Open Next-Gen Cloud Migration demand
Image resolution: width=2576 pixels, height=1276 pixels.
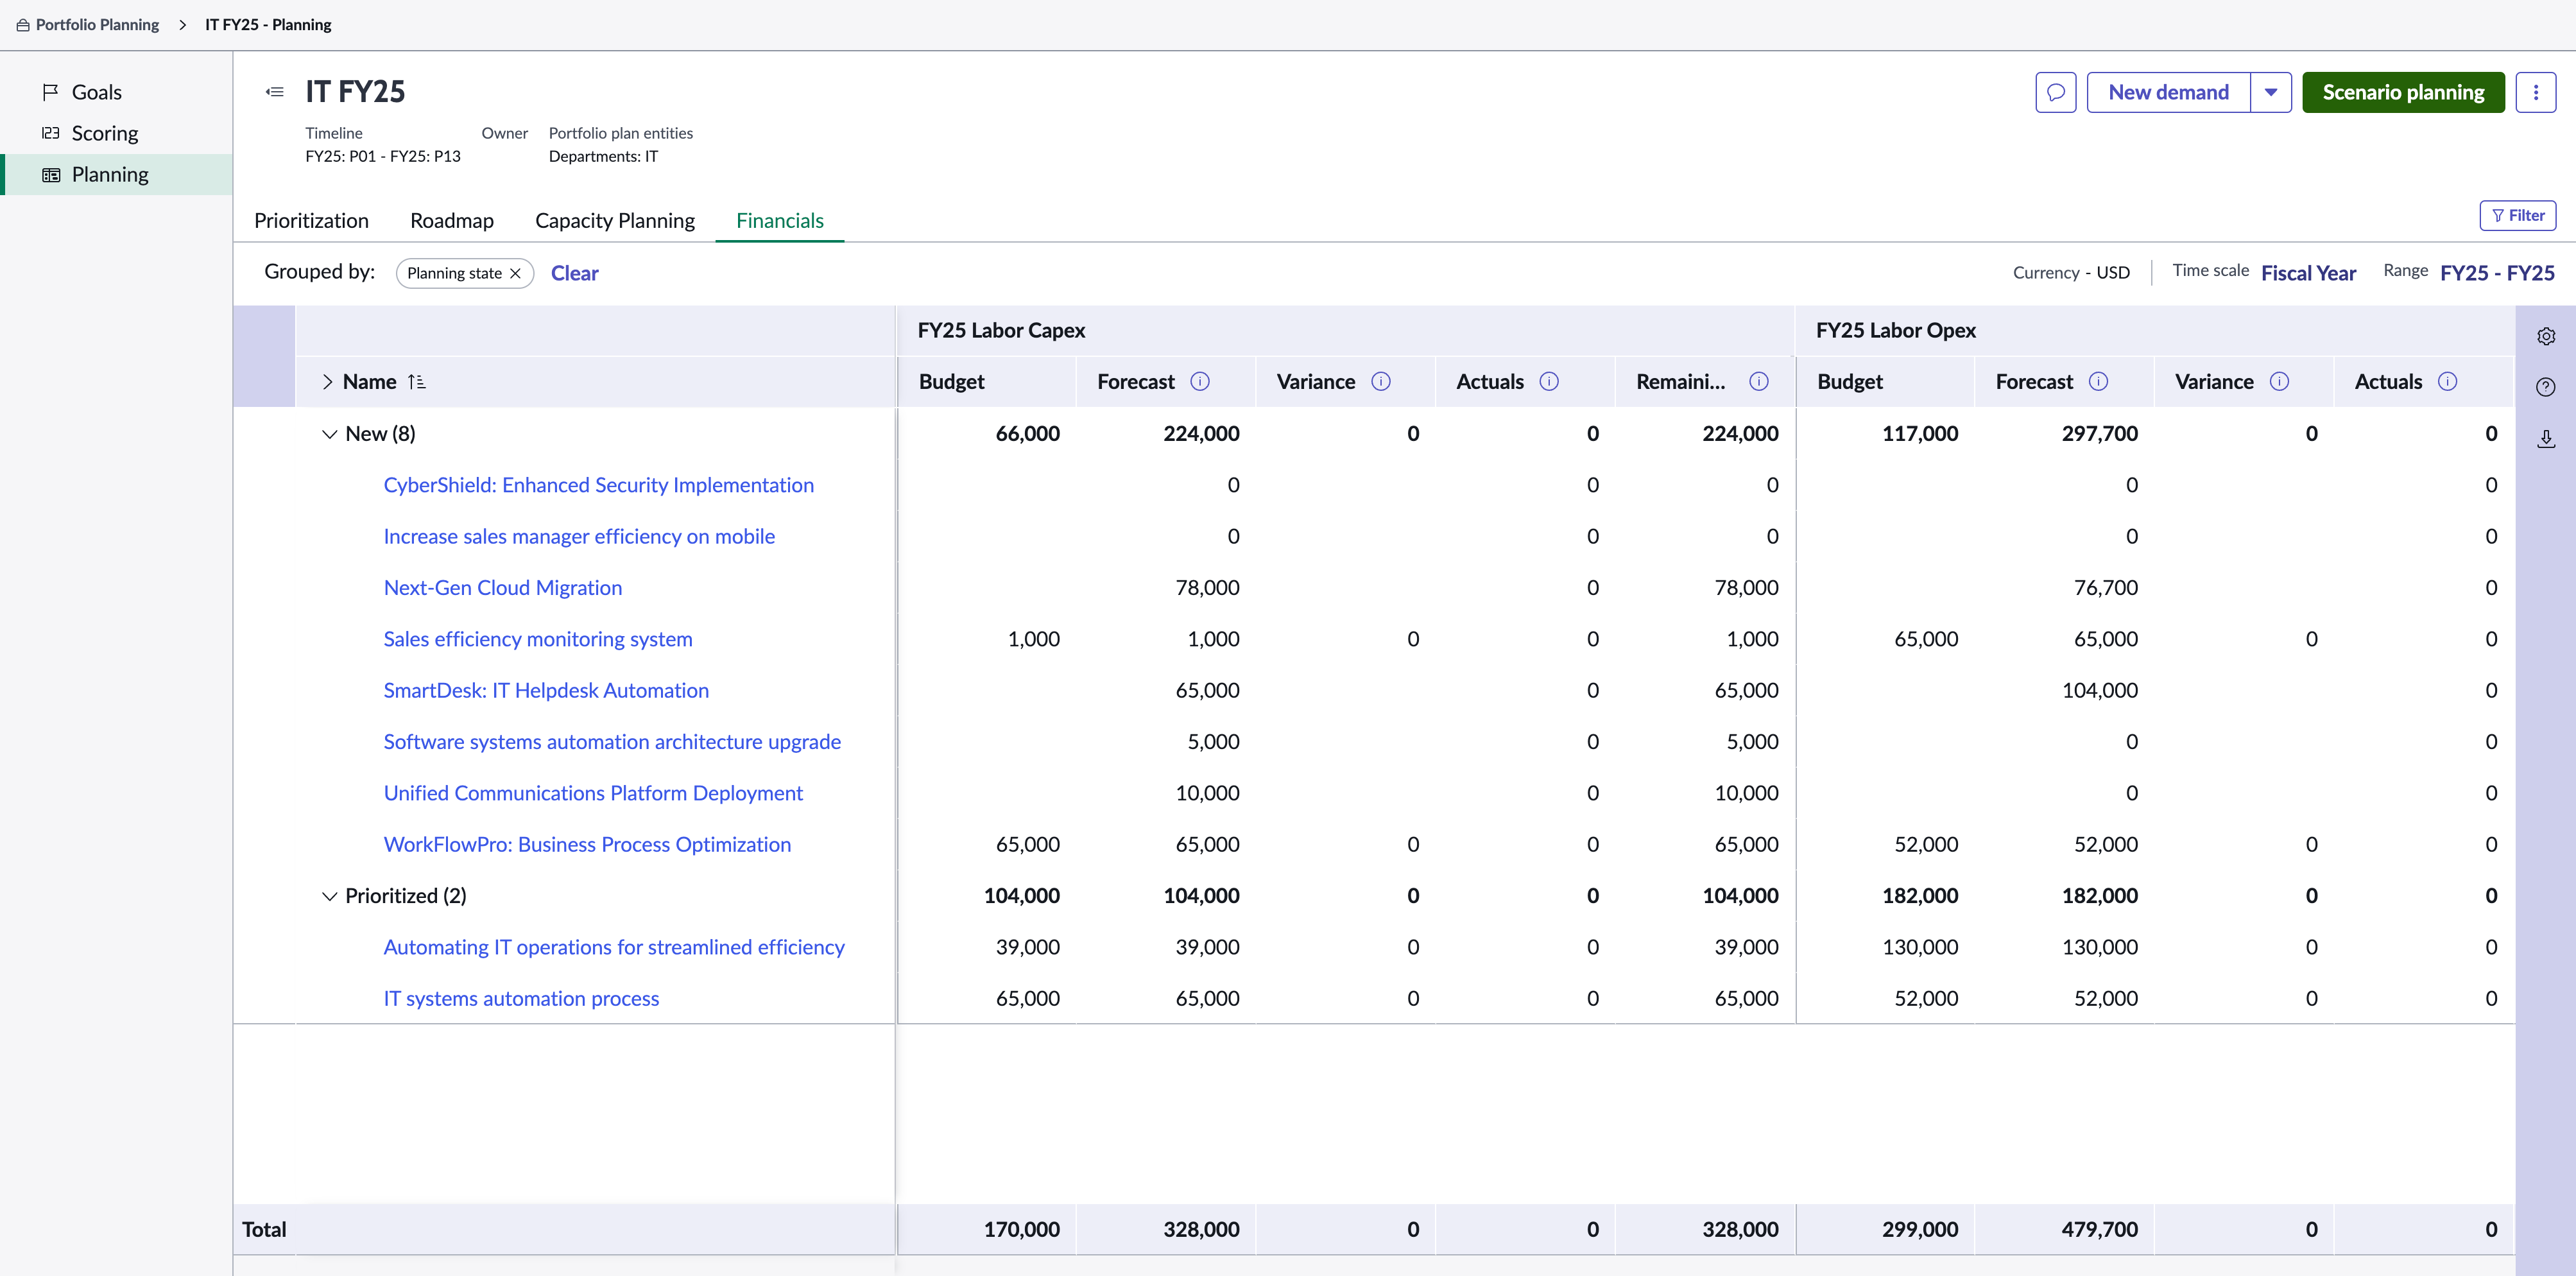pyautogui.click(x=502, y=588)
